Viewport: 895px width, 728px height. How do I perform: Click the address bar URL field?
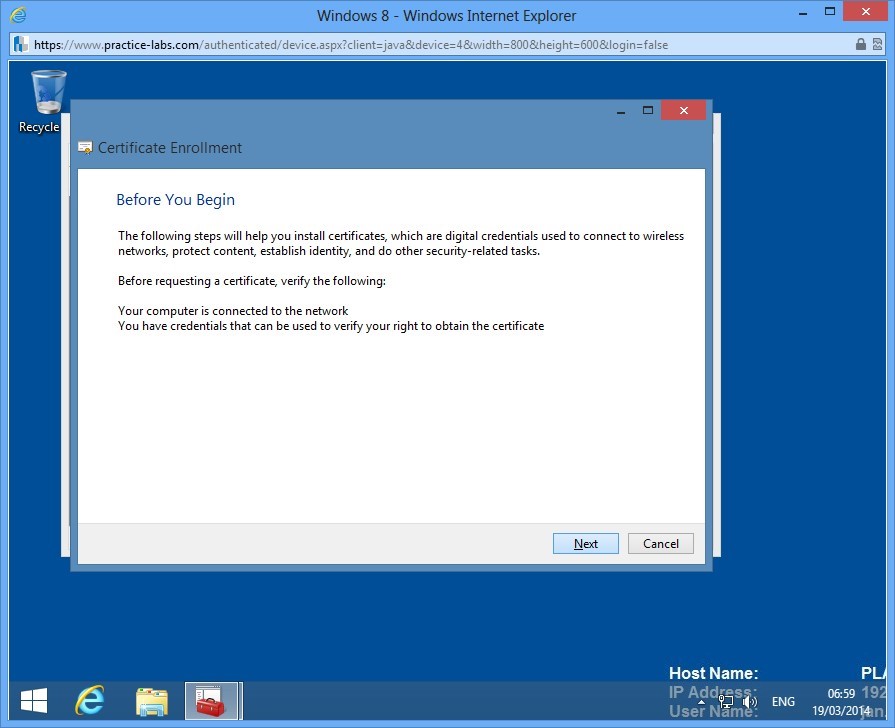click(x=400, y=44)
